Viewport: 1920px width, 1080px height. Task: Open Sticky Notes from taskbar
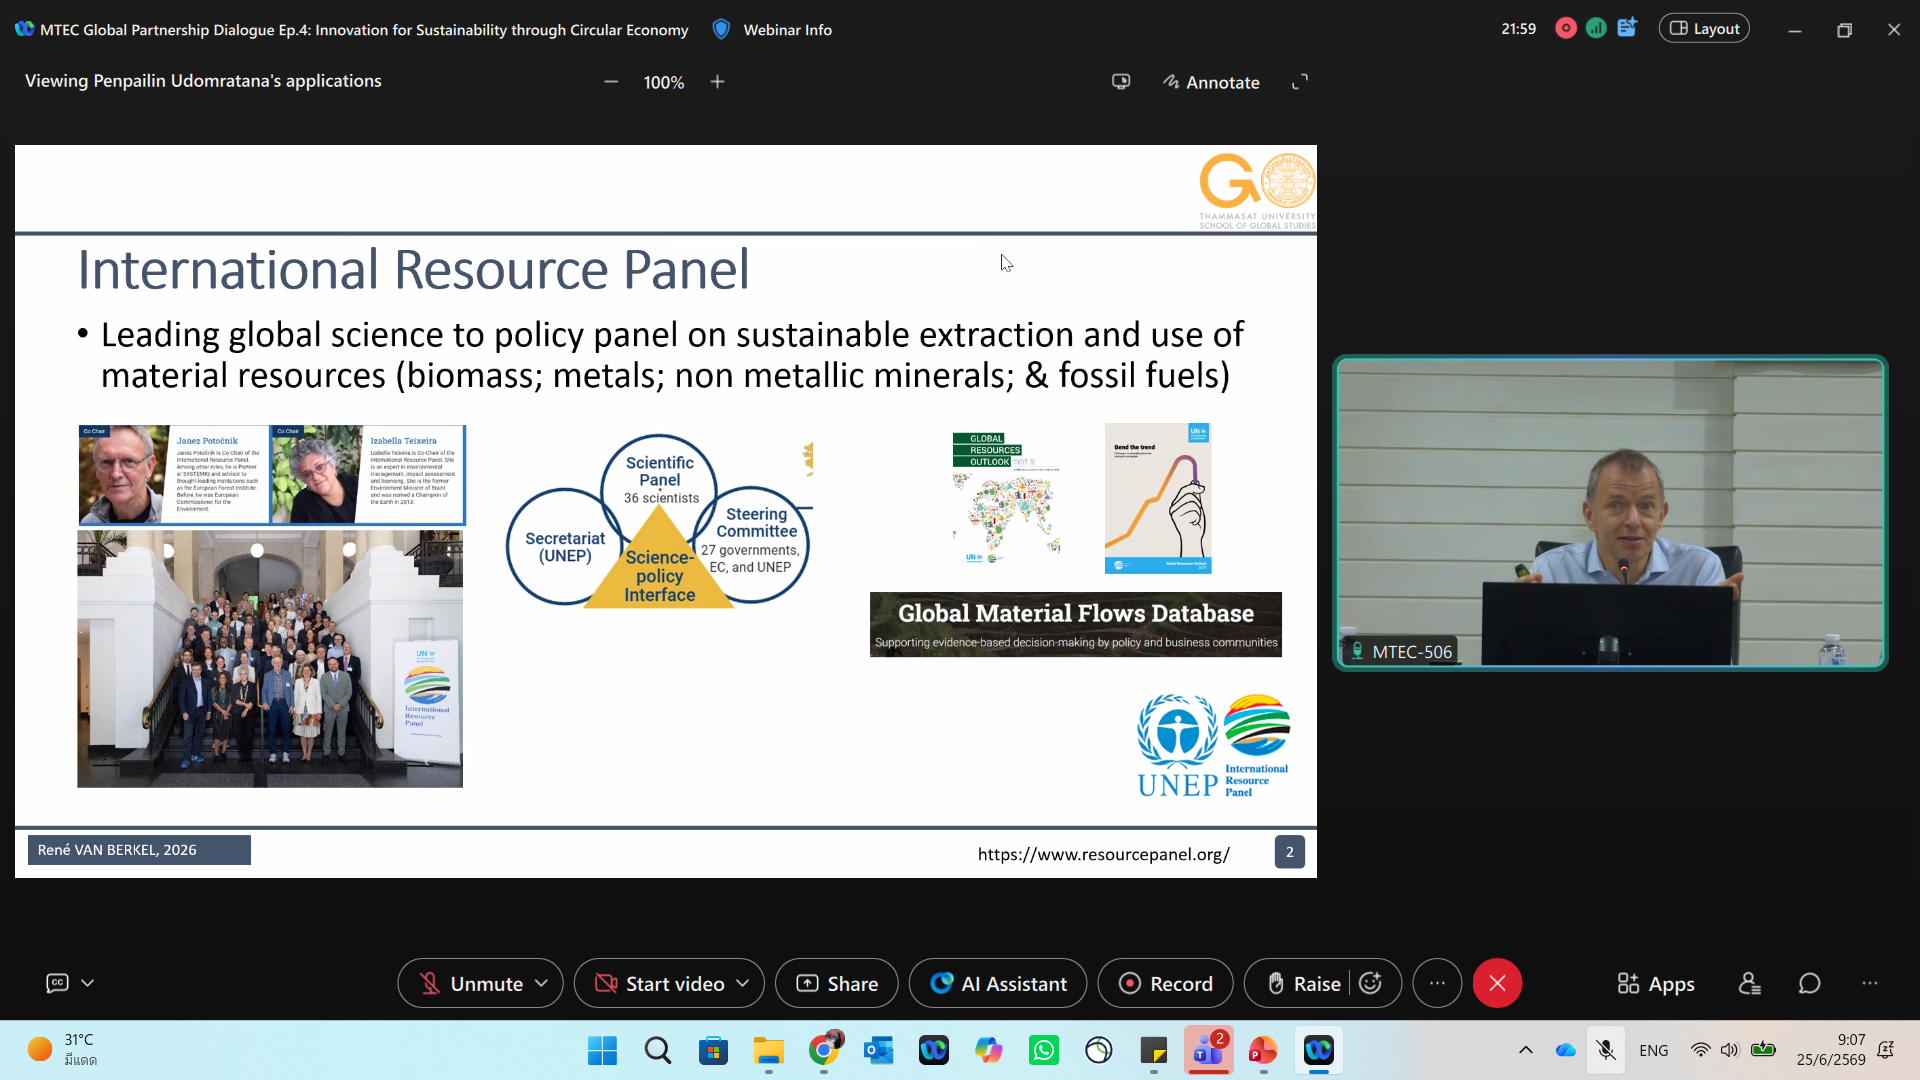pos(1154,1050)
